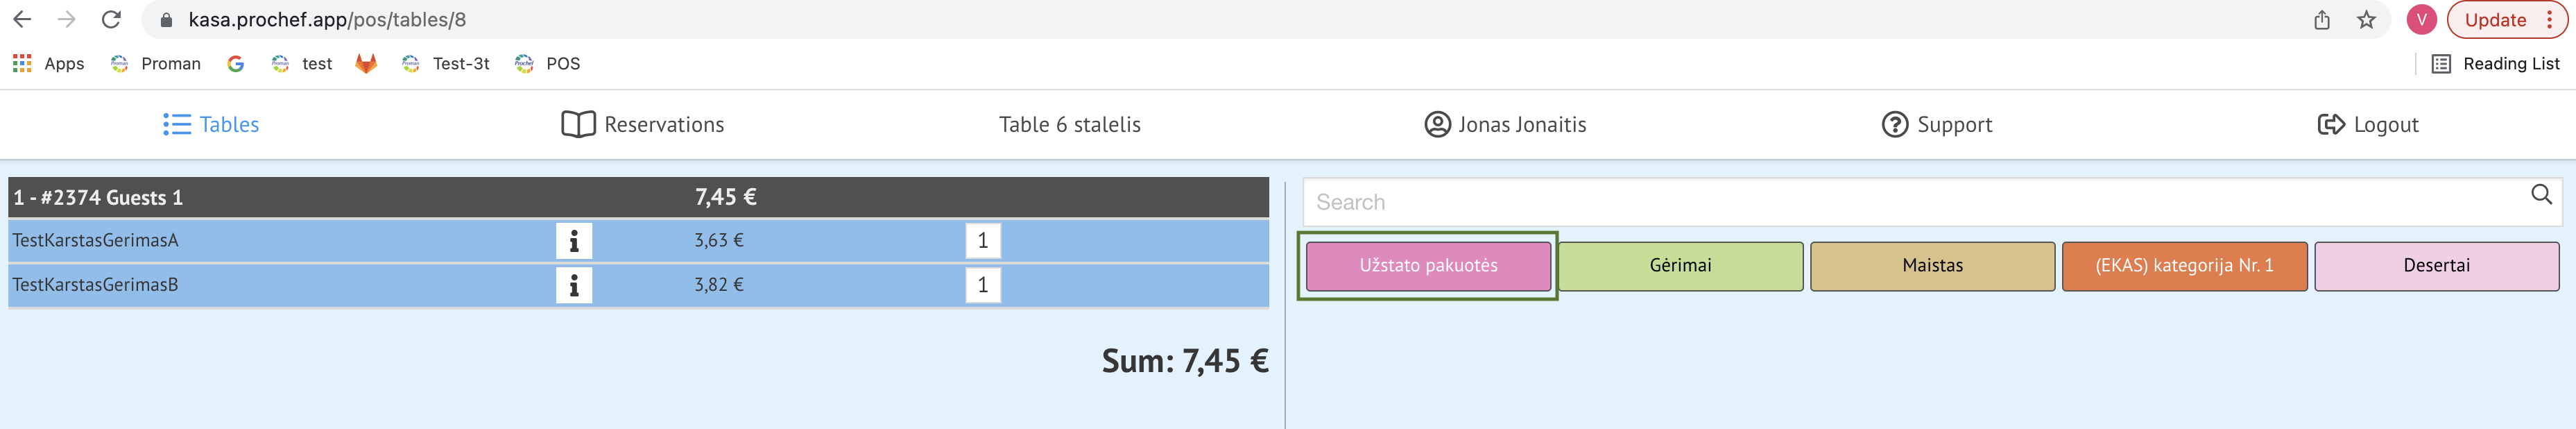Select the pink Užstato pakuotės category
Image resolution: width=2576 pixels, height=429 pixels.
[1428, 266]
